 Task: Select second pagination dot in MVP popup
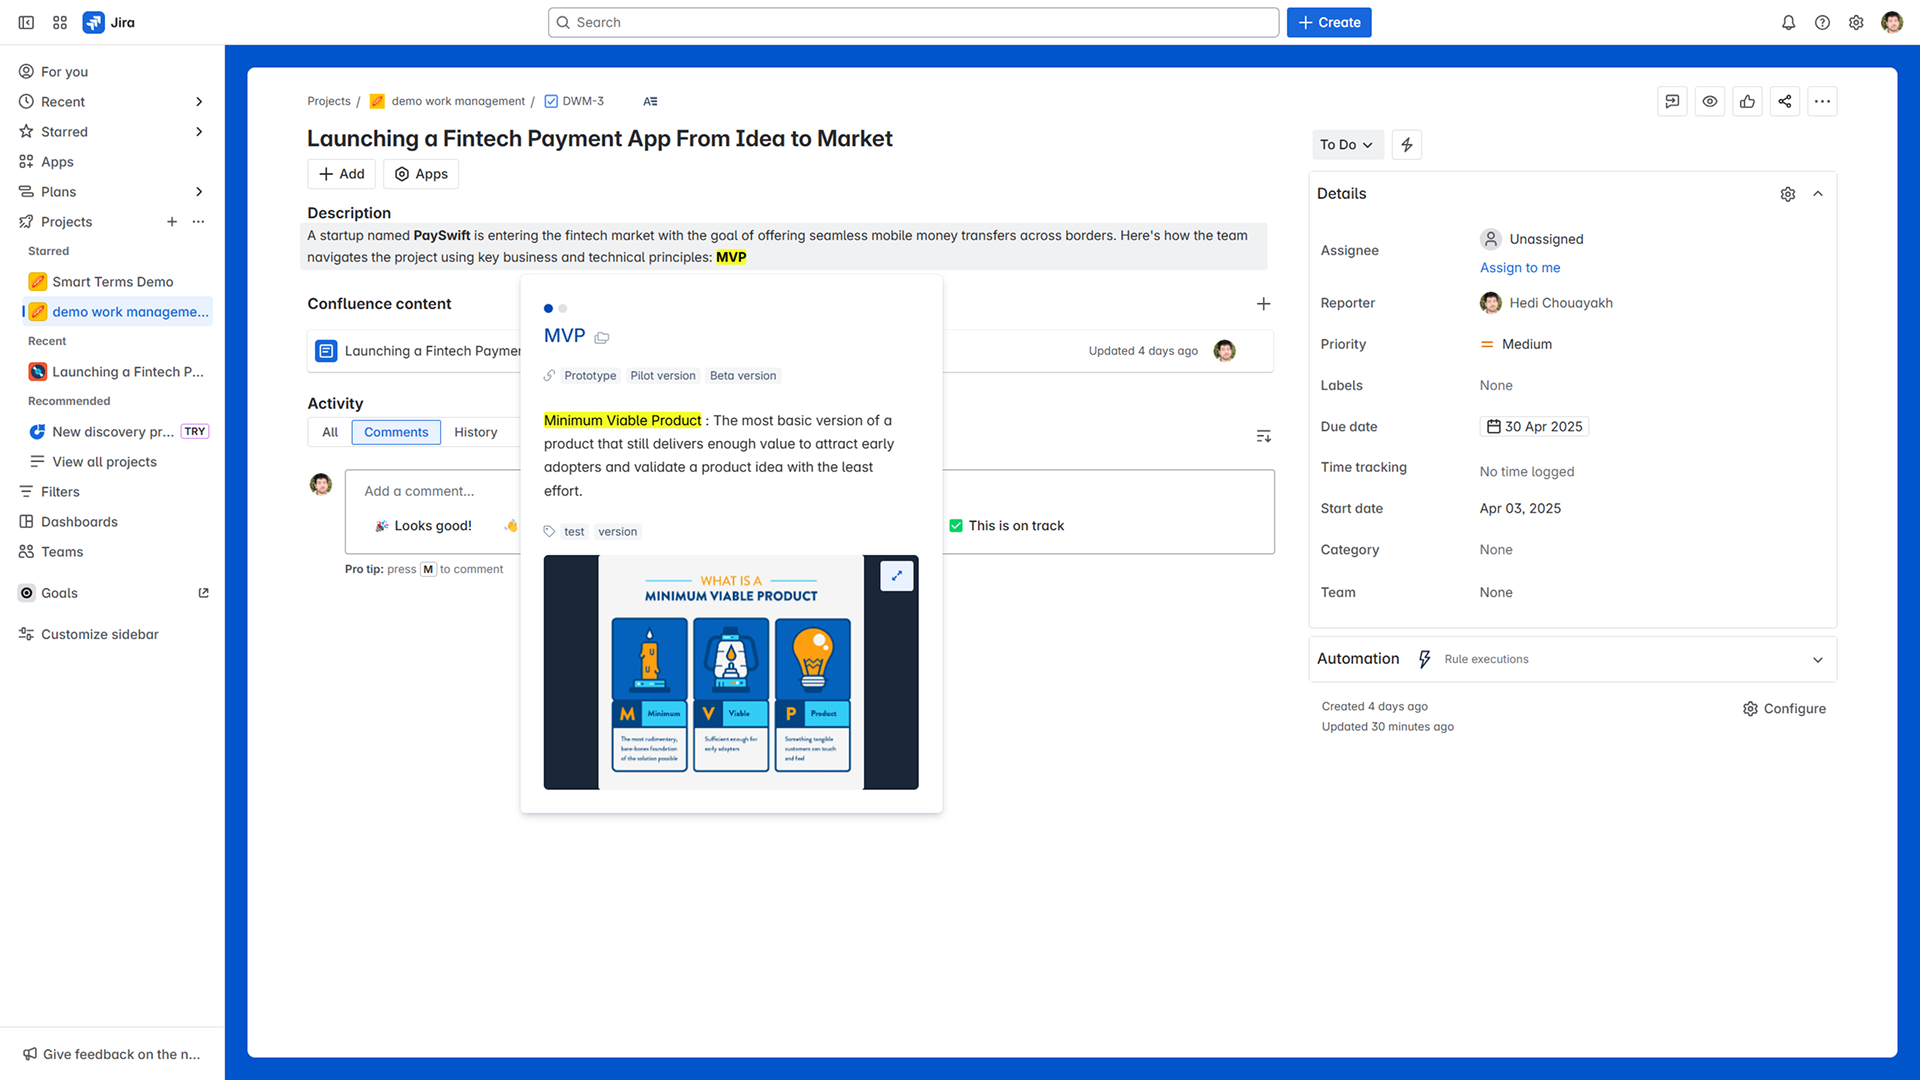tap(563, 308)
